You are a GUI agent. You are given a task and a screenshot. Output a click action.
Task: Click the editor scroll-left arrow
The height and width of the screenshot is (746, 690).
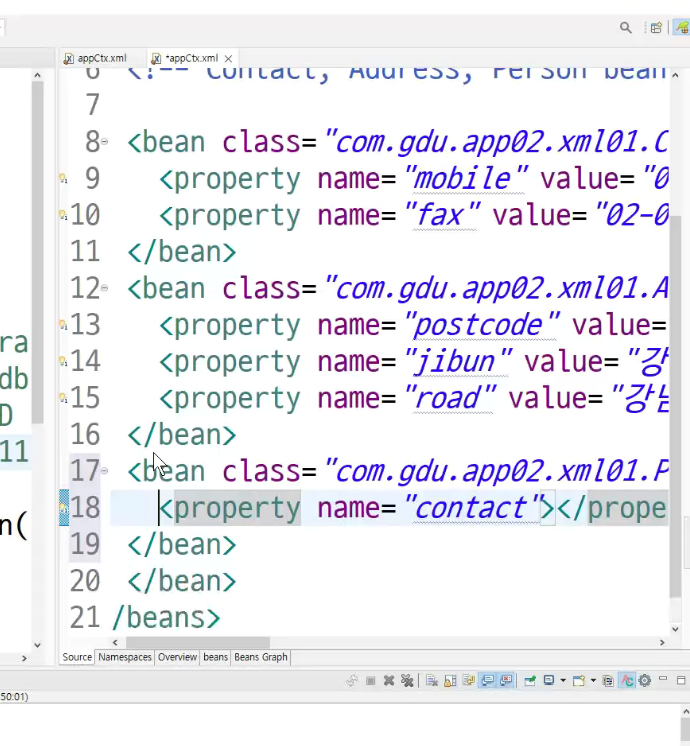click(x=115, y=642)
